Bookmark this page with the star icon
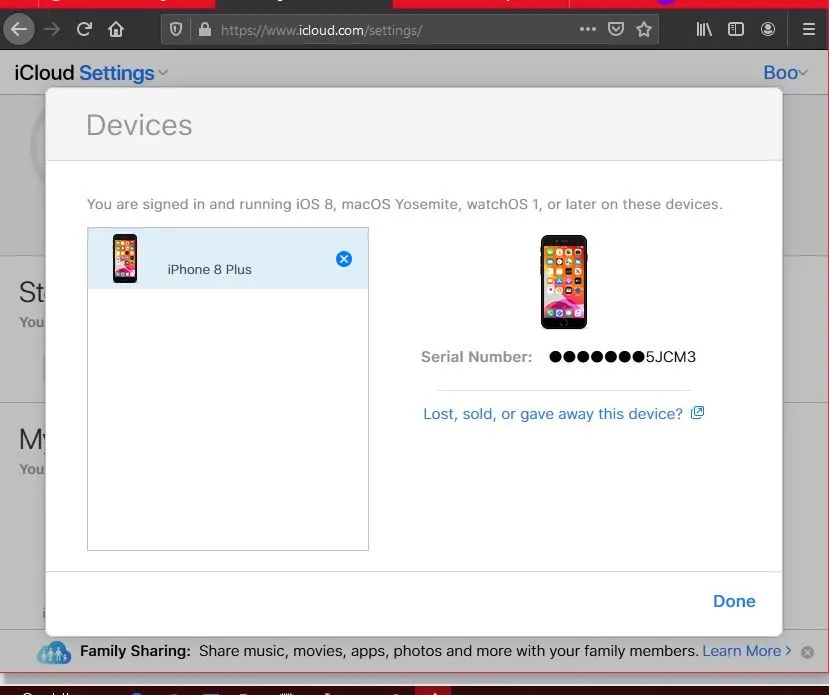Viewport: 829px width, 695px height. tap(644, 29)
